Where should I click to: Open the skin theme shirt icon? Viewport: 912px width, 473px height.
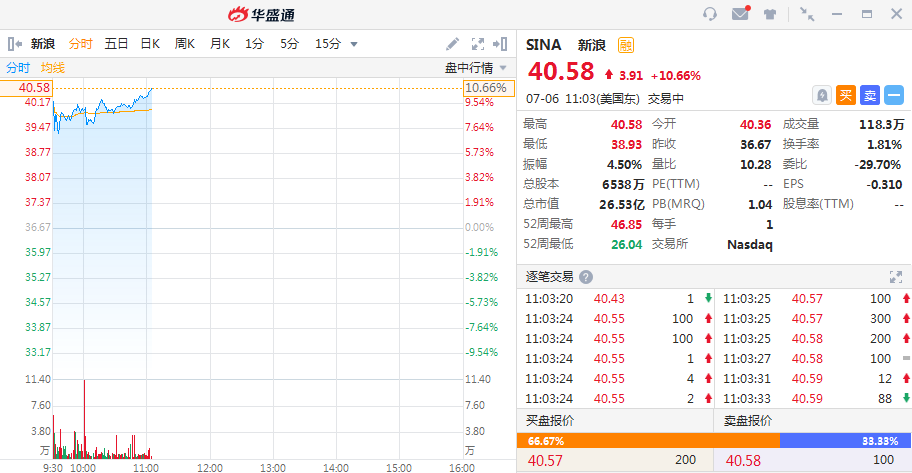coord(770,14)
